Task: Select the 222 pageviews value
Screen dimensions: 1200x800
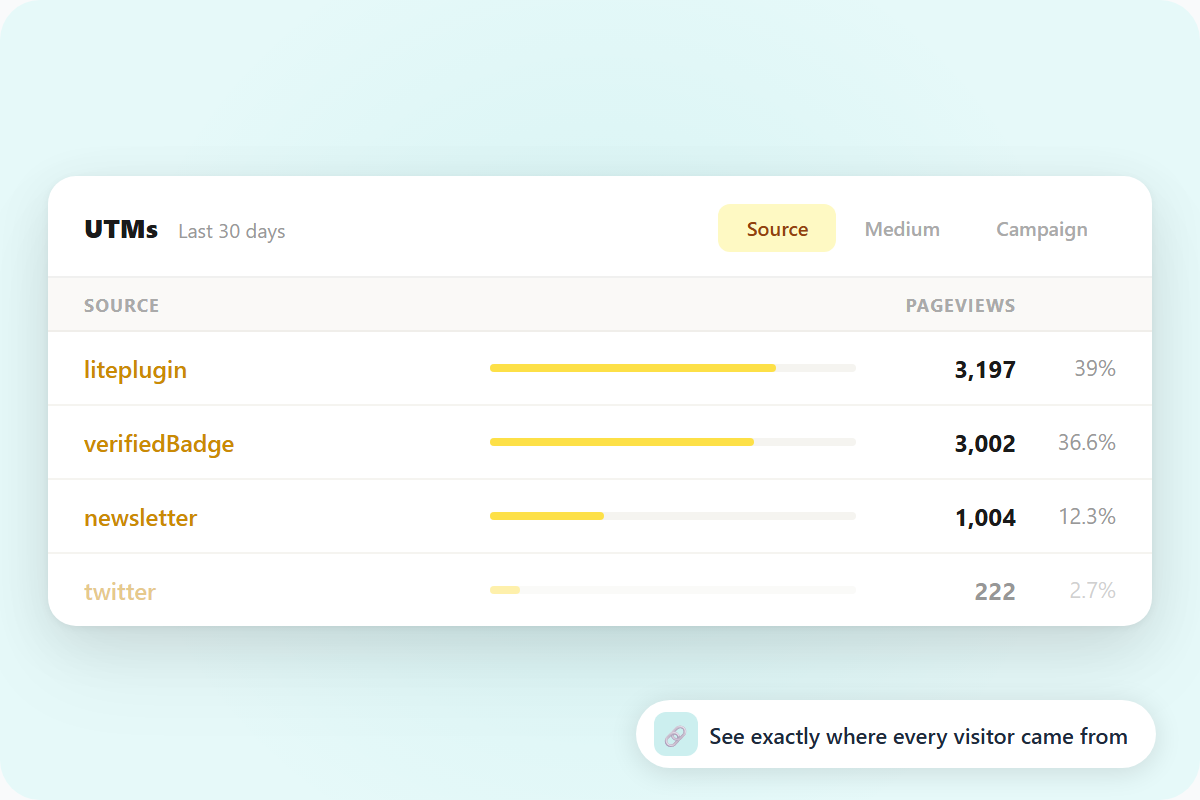Action: point(995,592)
